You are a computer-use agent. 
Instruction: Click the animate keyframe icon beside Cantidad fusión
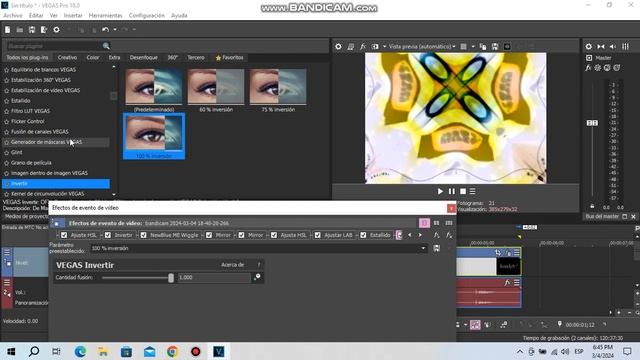click(x=257, y=277)
